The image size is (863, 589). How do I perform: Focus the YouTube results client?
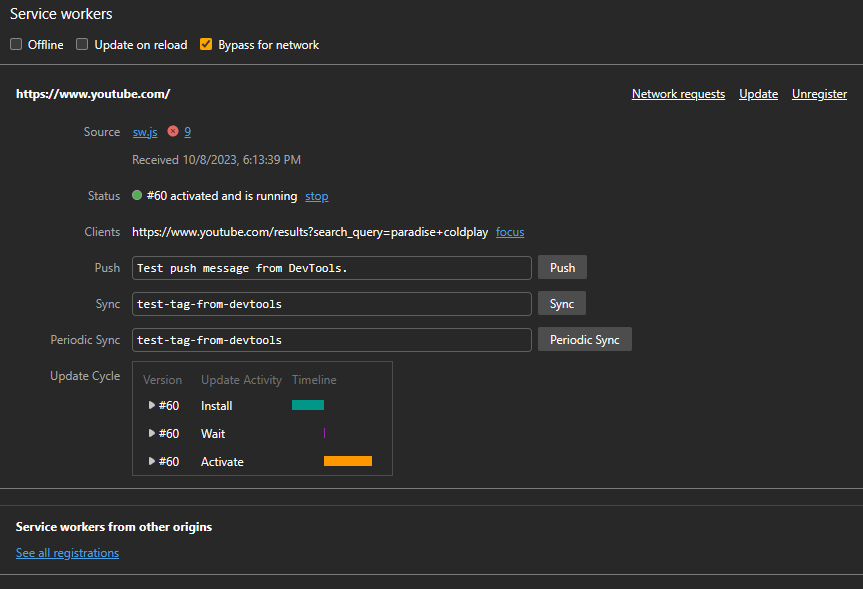(x=510, y=232)
